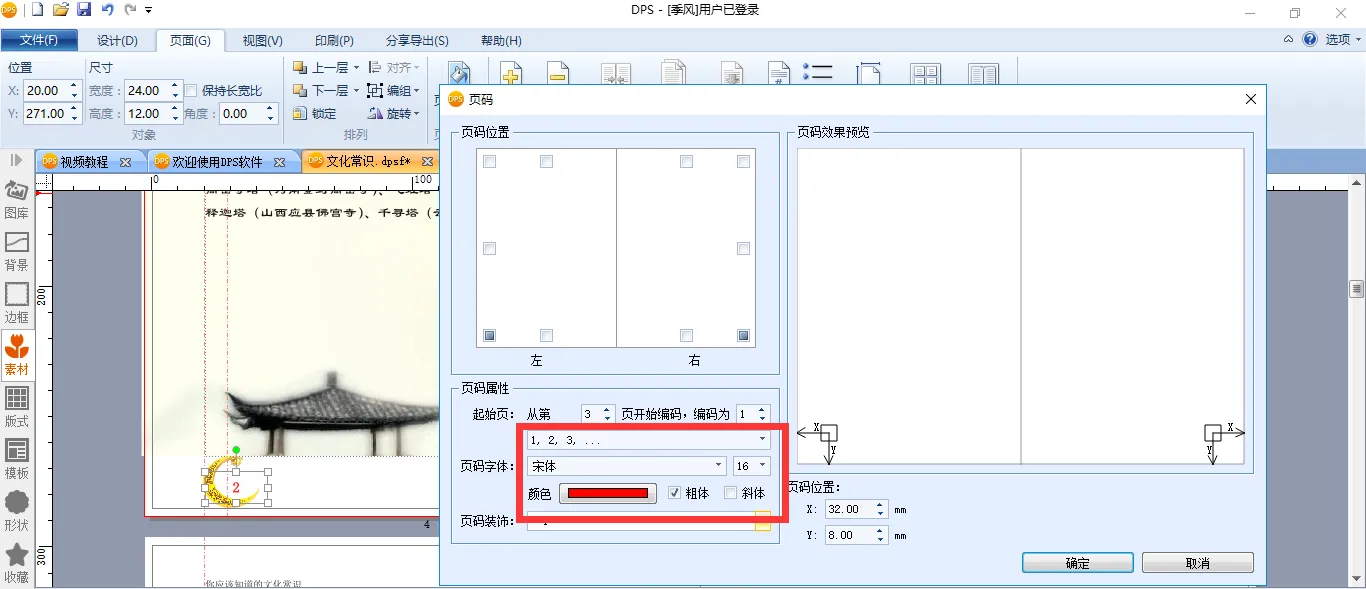This screenshot has height=589, width=1366.
Task: Click the 确定 confirm button
Action: click(x=1077, y=563)
